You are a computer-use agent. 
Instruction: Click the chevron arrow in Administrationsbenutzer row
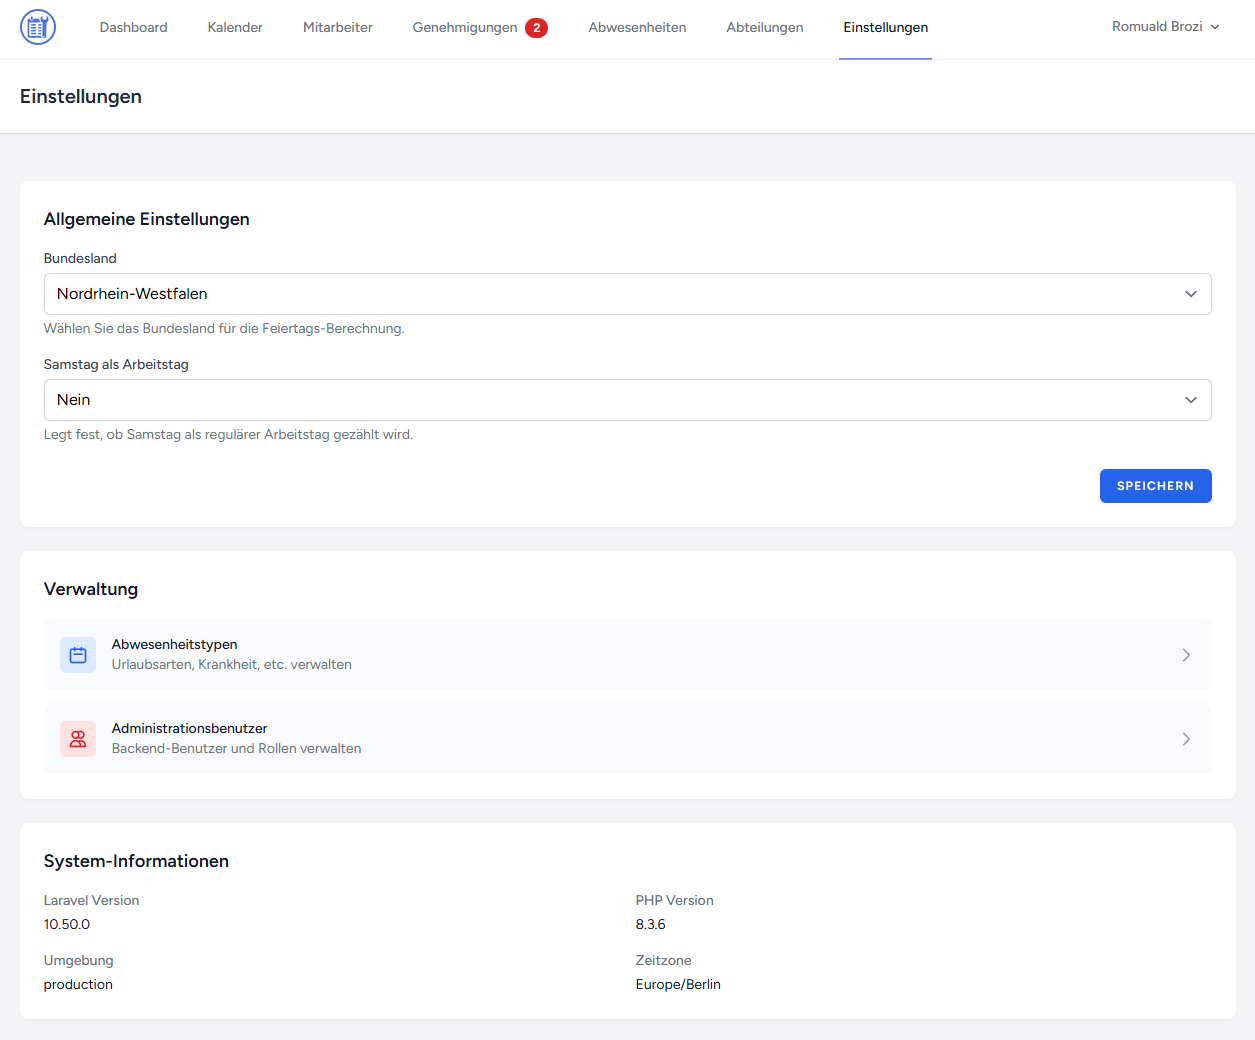coord(1186,739)
